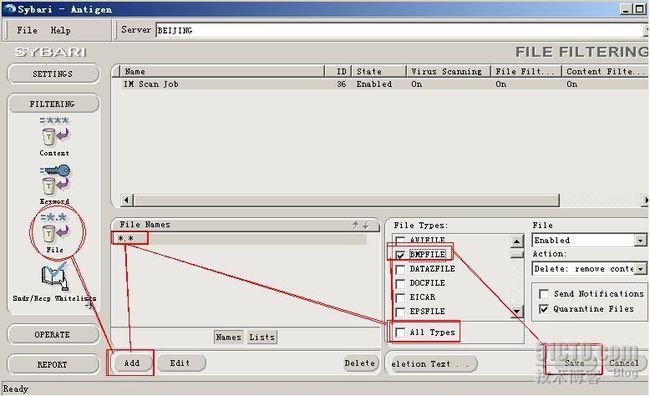
Task: Open the Sndr/Recp Whitelists icon
Action: [x=54, y=282]
